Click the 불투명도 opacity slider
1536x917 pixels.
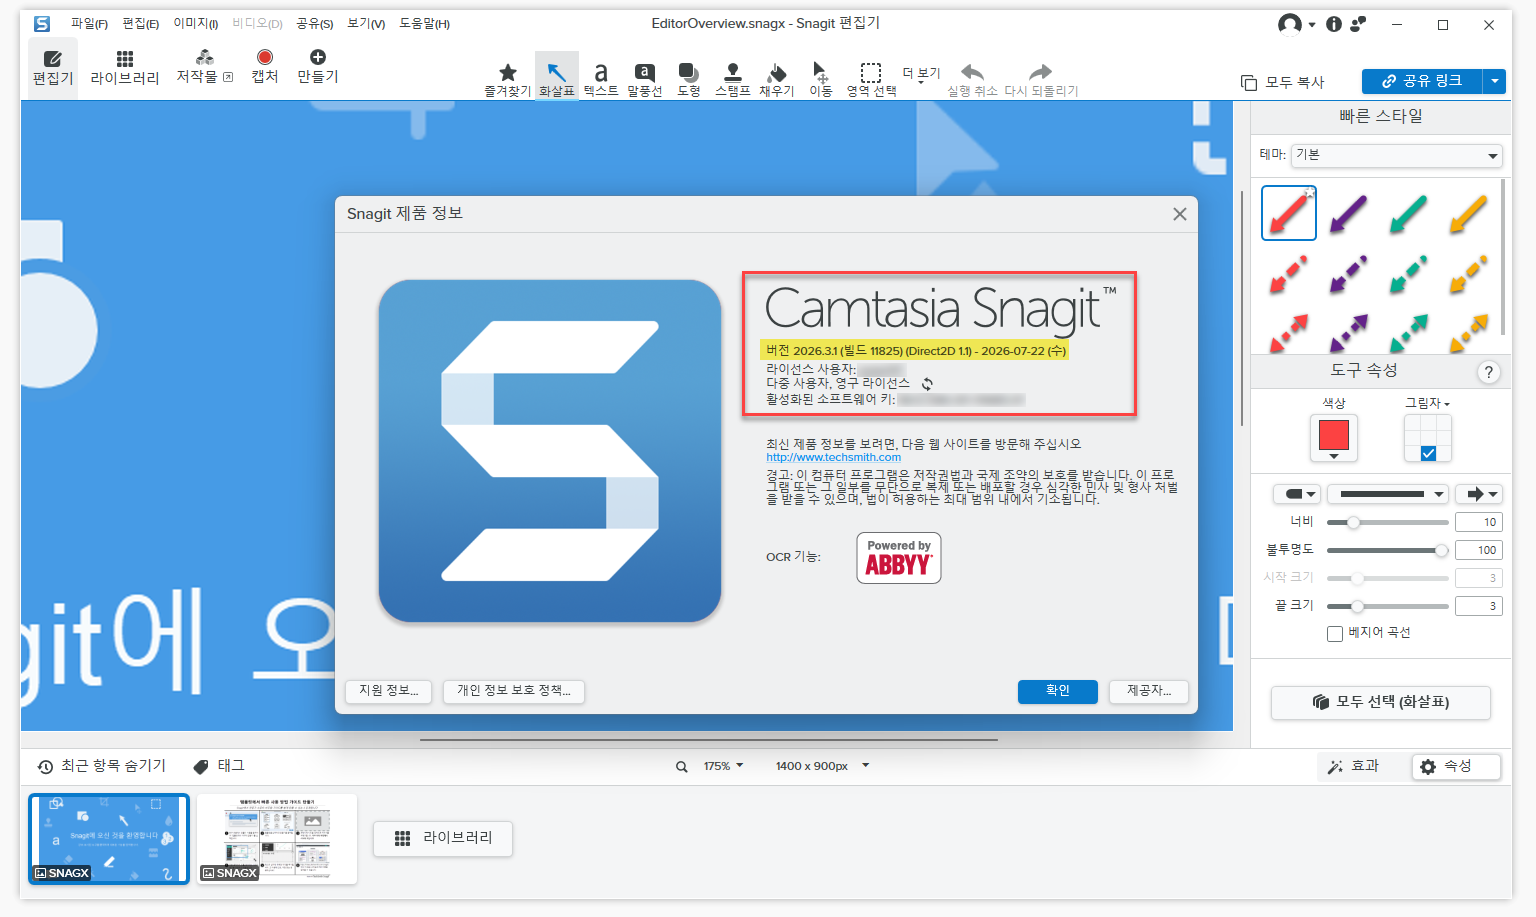[x=1387, y=551]
